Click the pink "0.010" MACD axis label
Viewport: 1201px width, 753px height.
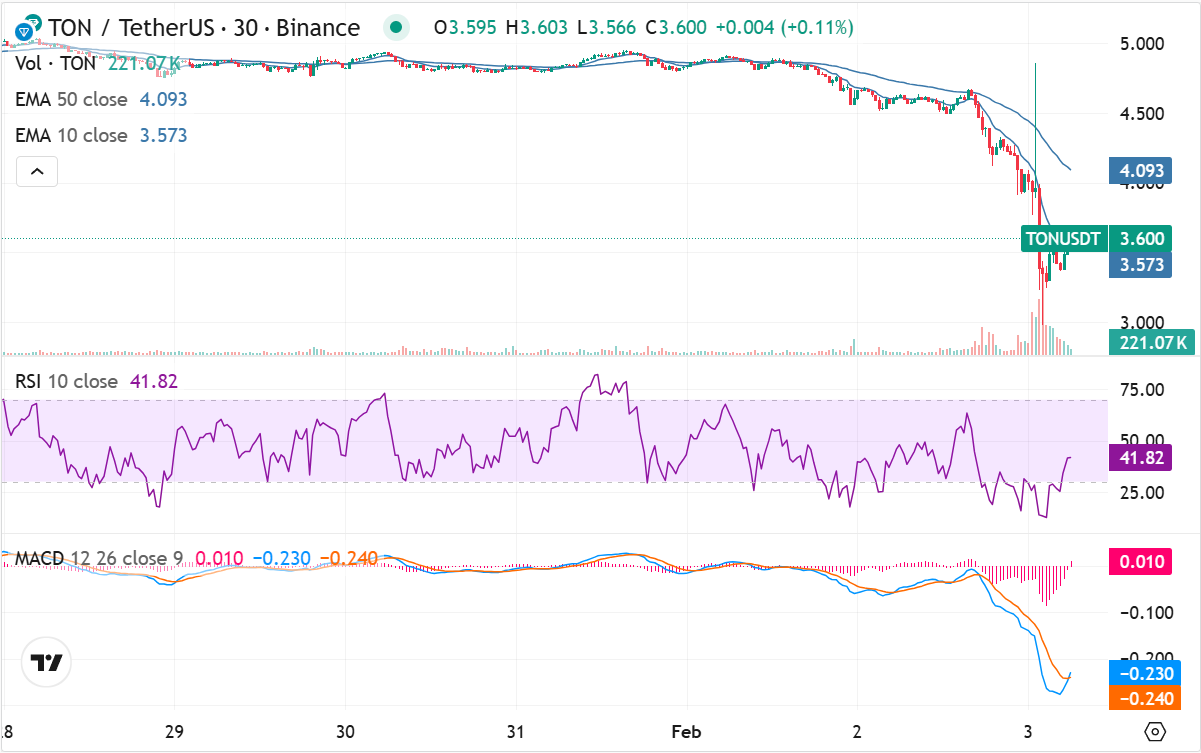click(1141, 561)
